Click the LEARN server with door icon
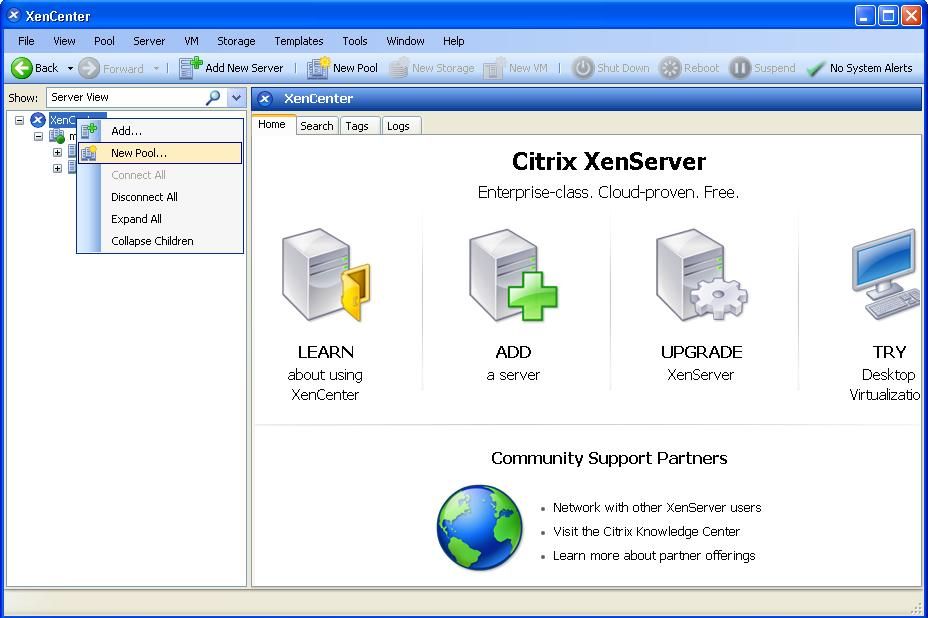 pyautogui.click(x=326, y=275)
